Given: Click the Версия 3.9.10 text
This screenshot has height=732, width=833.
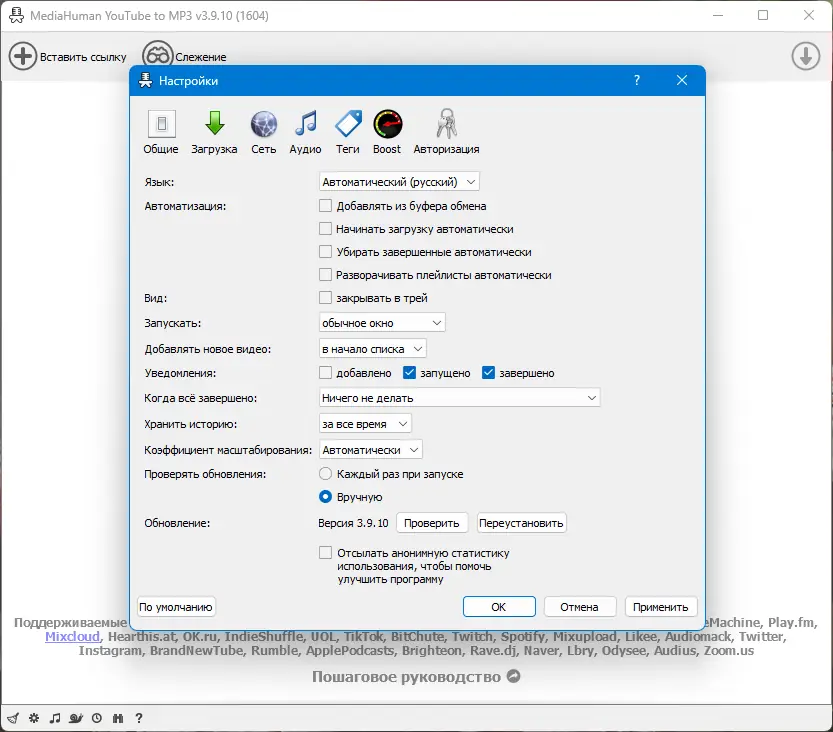Looking at the screenshot, I should pos(353,523).
